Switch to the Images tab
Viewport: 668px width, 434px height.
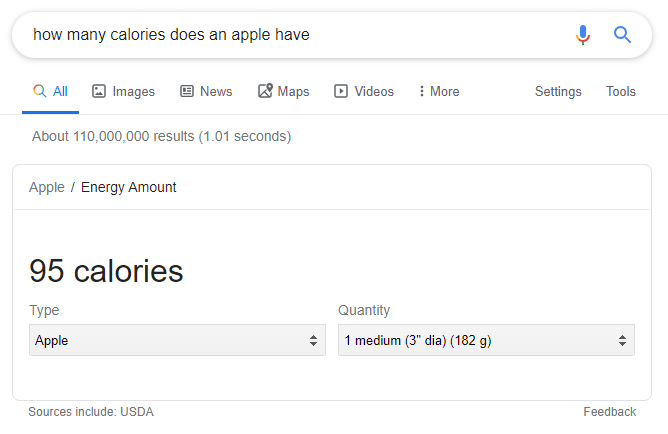(x=123, y=91)
